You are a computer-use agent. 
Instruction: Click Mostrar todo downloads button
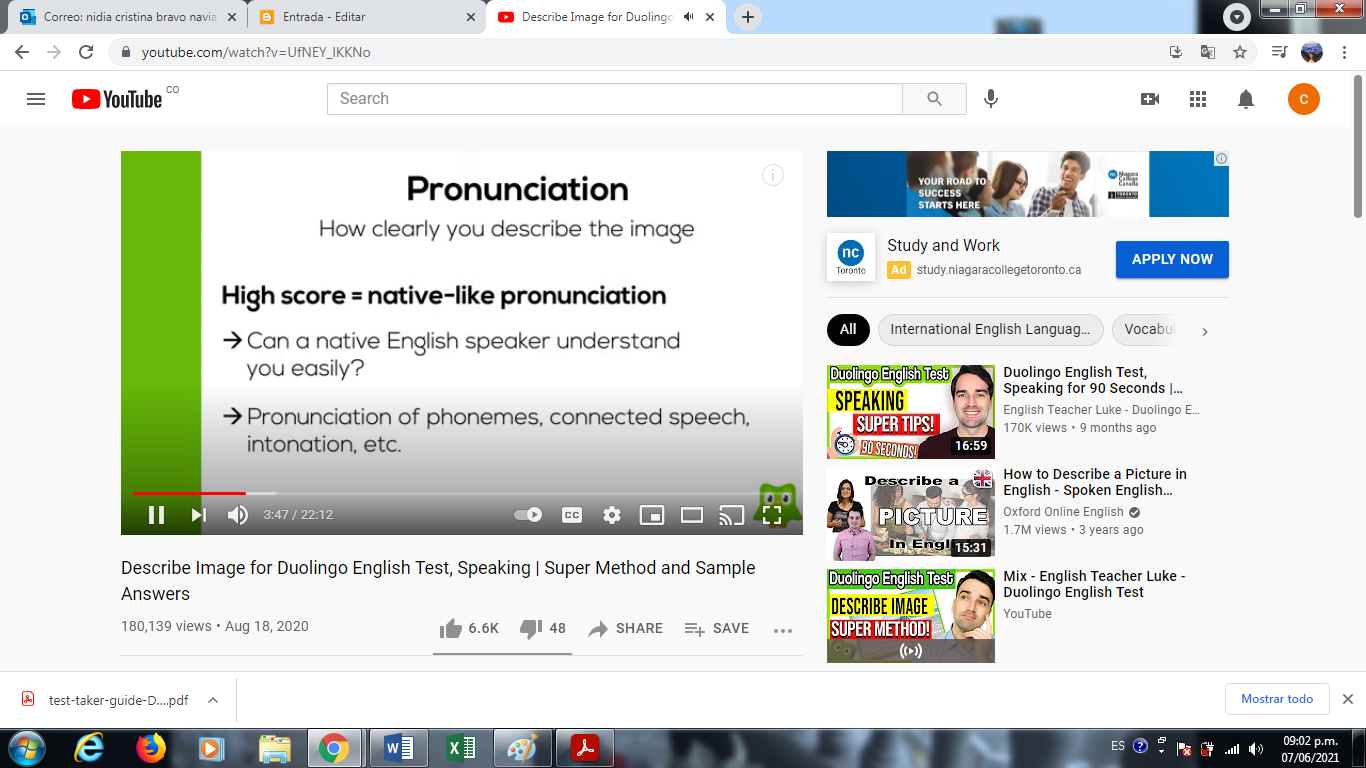click(x=1277, y=699)
